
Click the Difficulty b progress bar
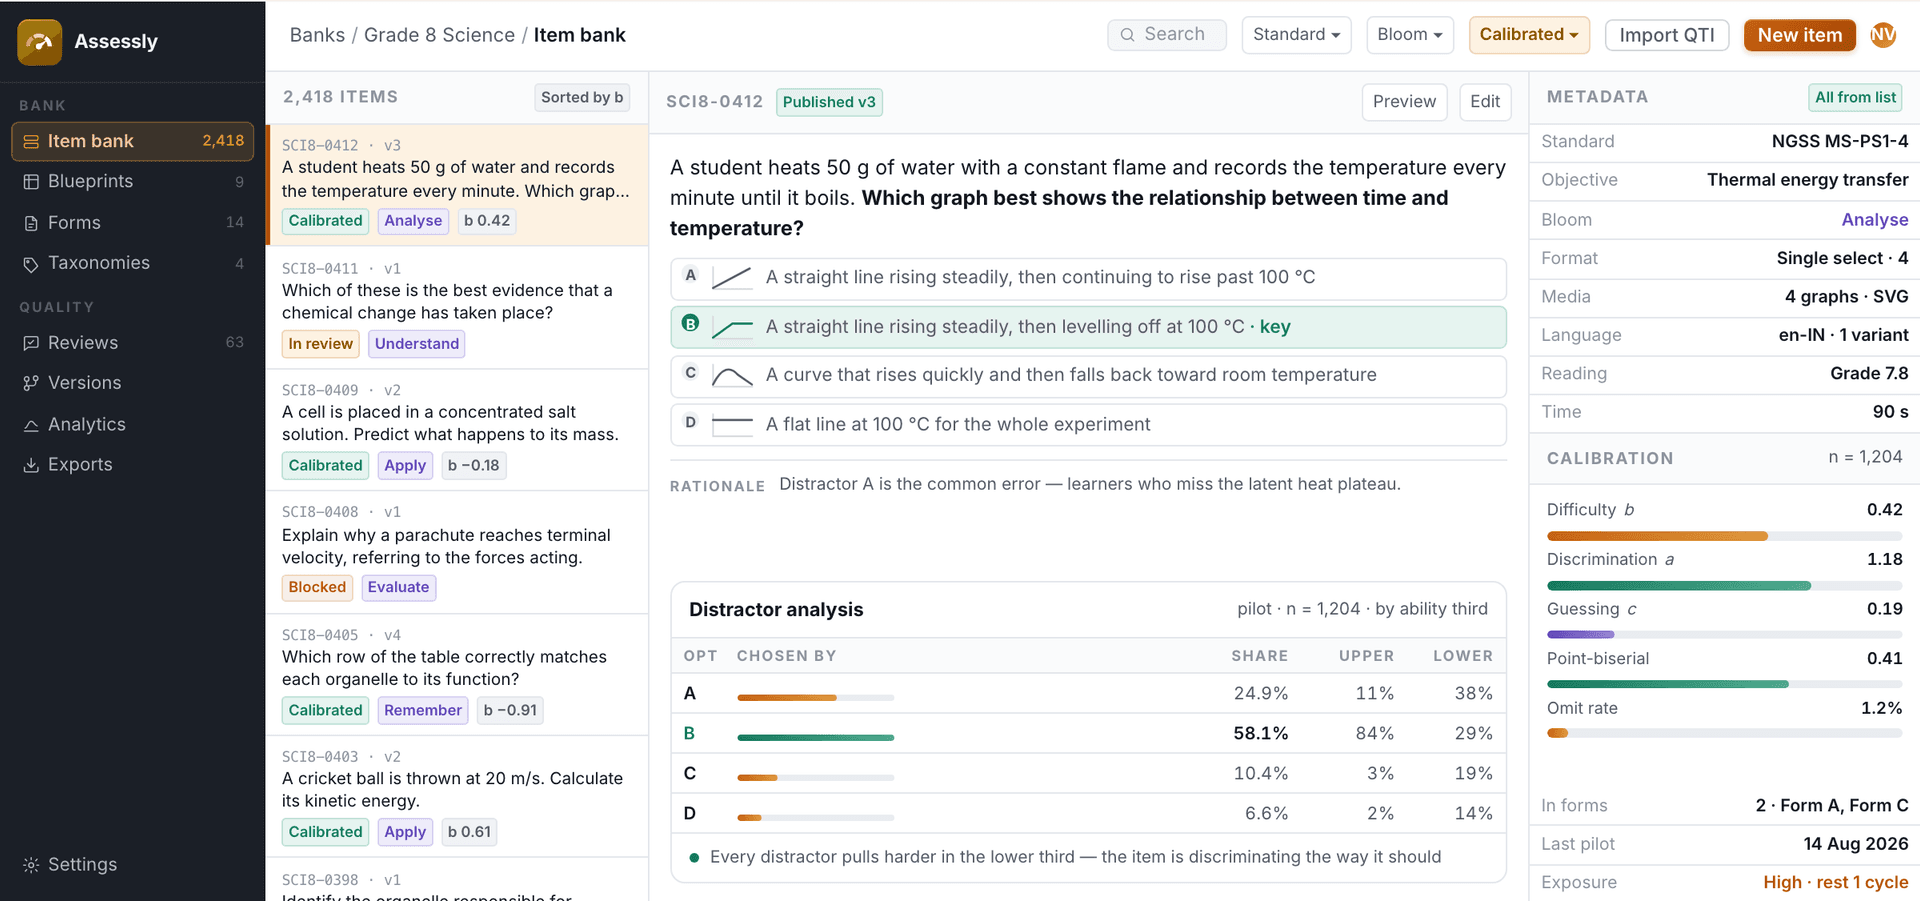[x=1724, y=537]
